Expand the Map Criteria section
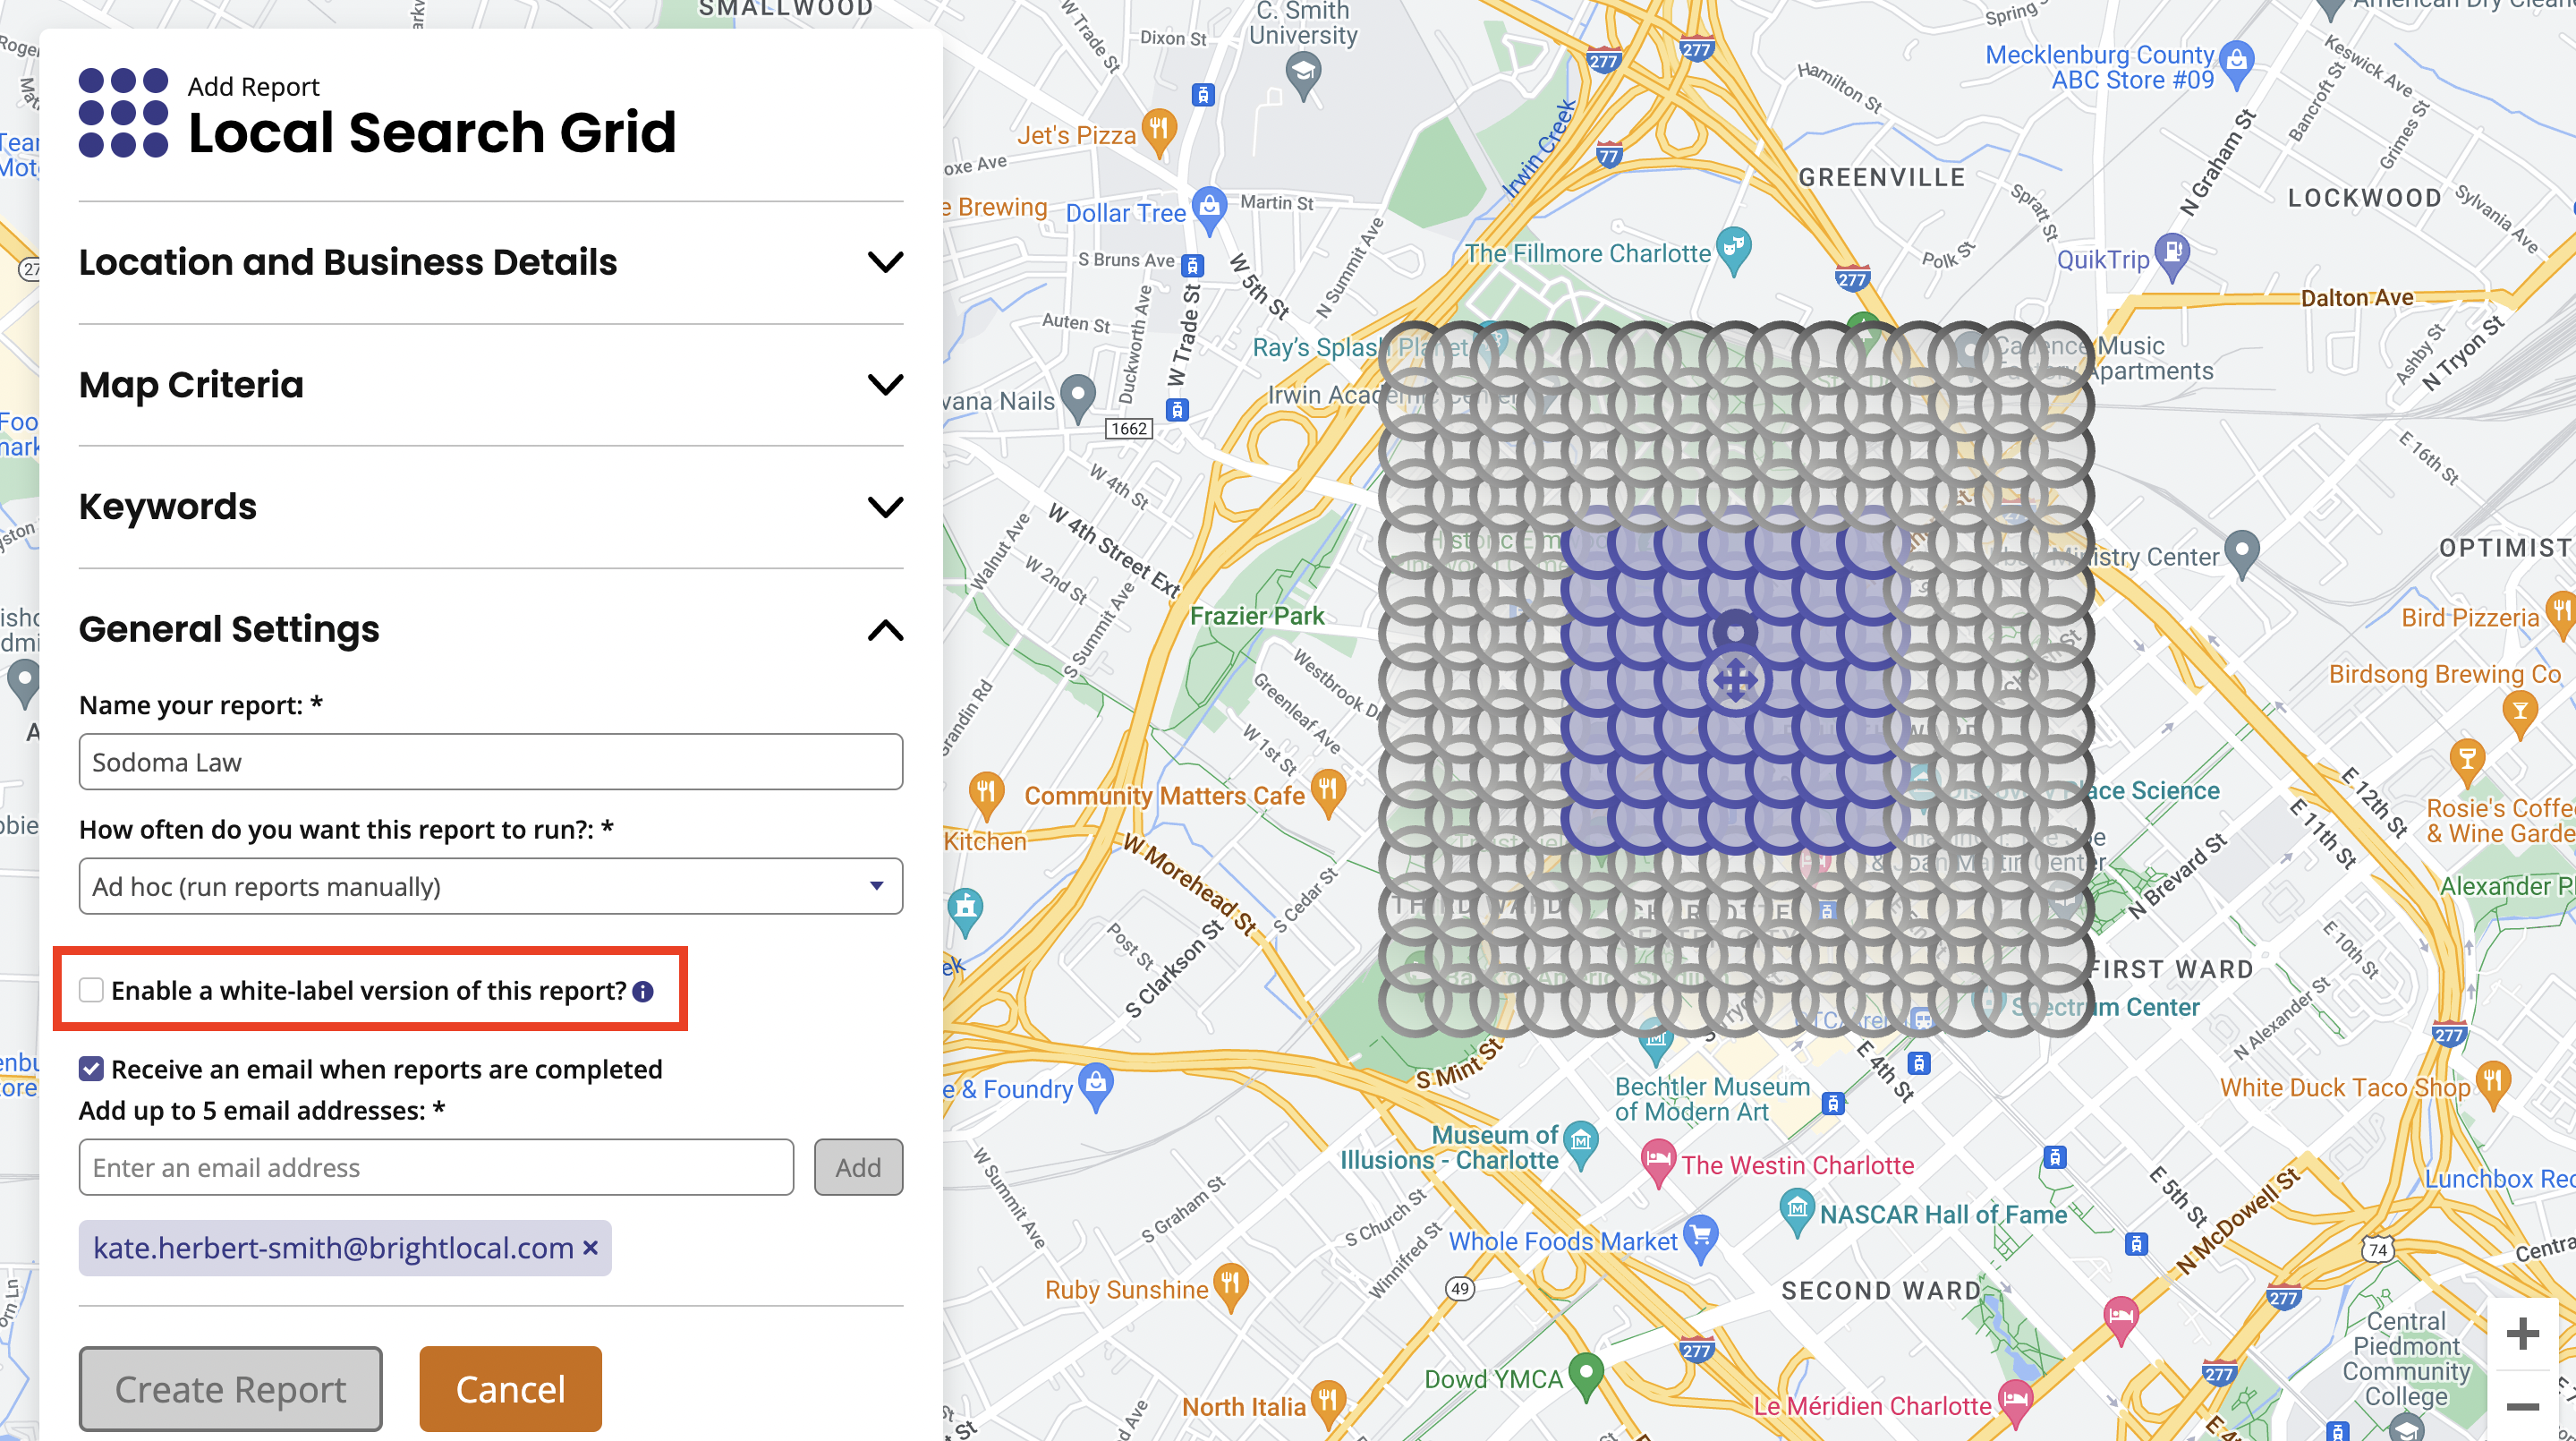The image size is (2576, 1441). [x=491, y=385]
